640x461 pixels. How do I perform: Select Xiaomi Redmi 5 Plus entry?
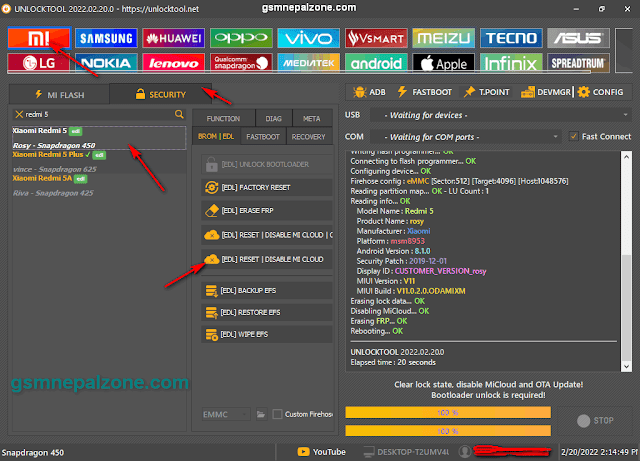(99, 162)
